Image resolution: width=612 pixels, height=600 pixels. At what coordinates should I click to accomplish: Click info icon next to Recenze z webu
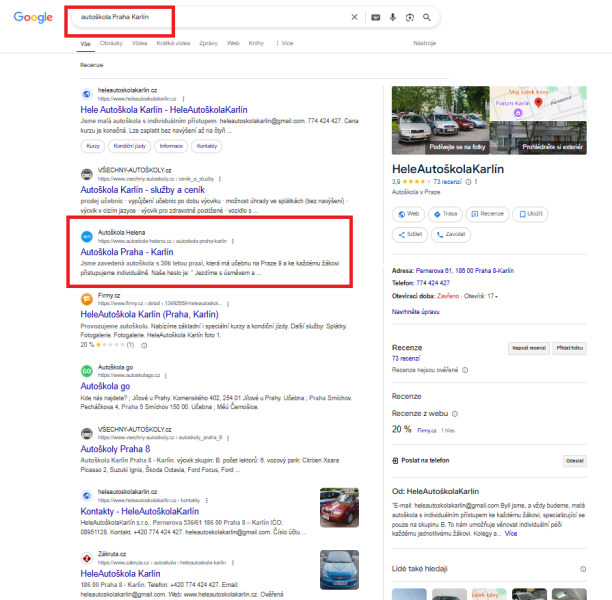pyautogui.click(x=455, y=414)
